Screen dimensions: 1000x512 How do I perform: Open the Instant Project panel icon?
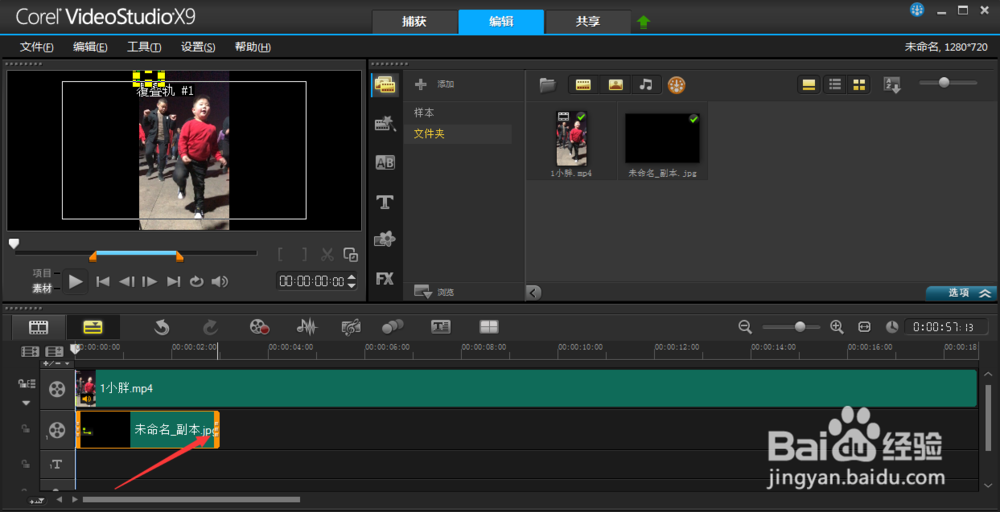tap(385, 124)
